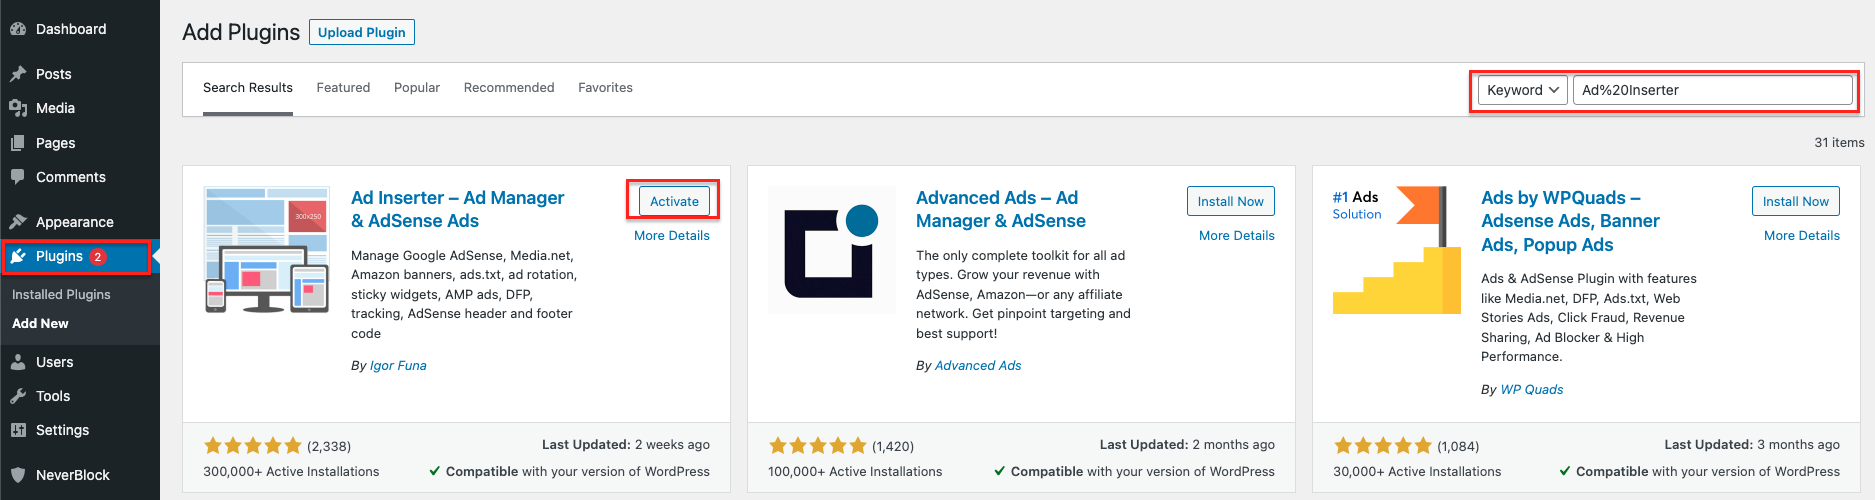Switch to the Favorites tab
The height and width of the screenshot is (500, 1875).
tap(605, 88)
